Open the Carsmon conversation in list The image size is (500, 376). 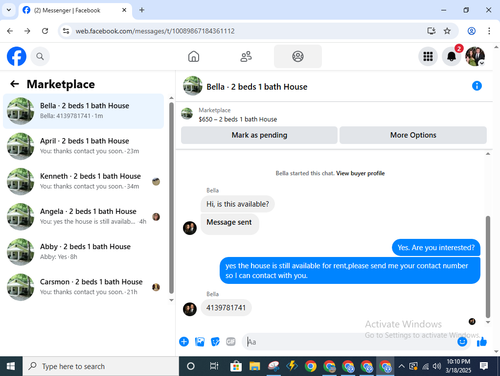83,287
